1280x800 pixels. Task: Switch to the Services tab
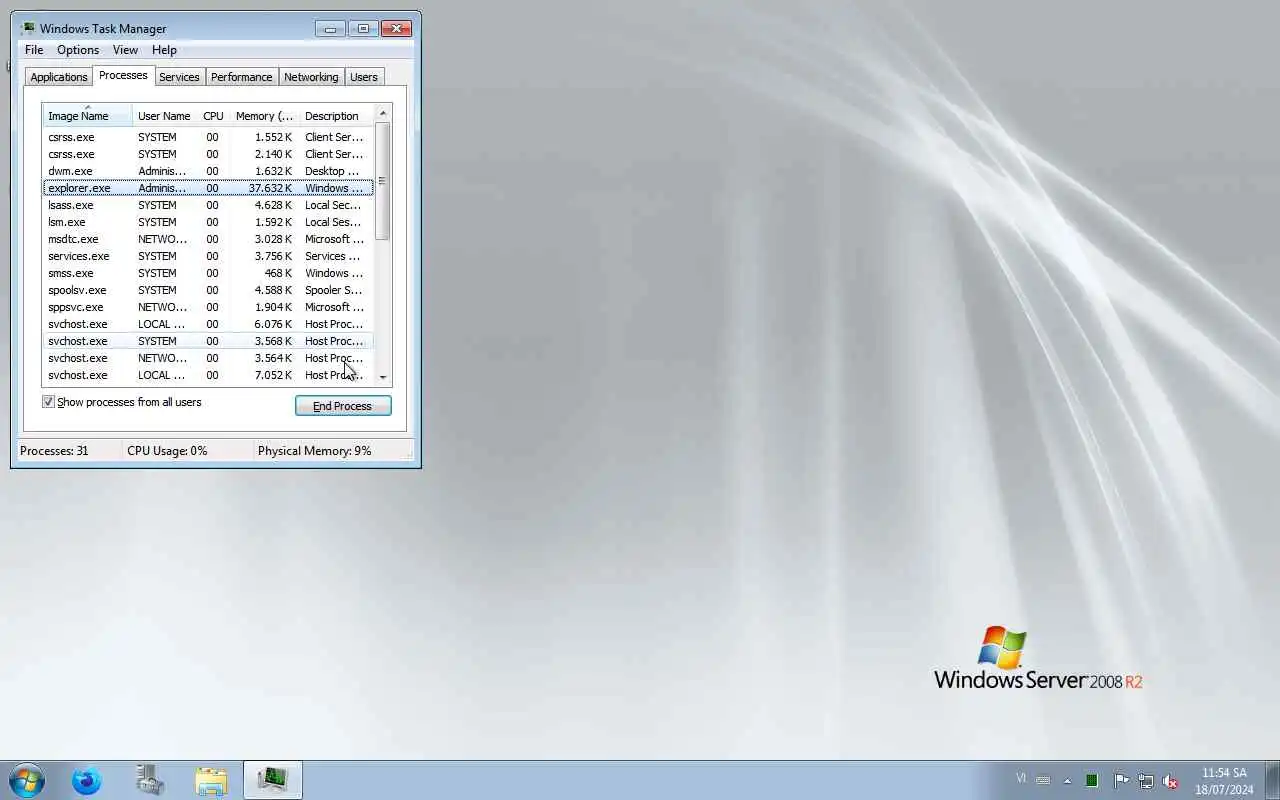tap(179, 77)
